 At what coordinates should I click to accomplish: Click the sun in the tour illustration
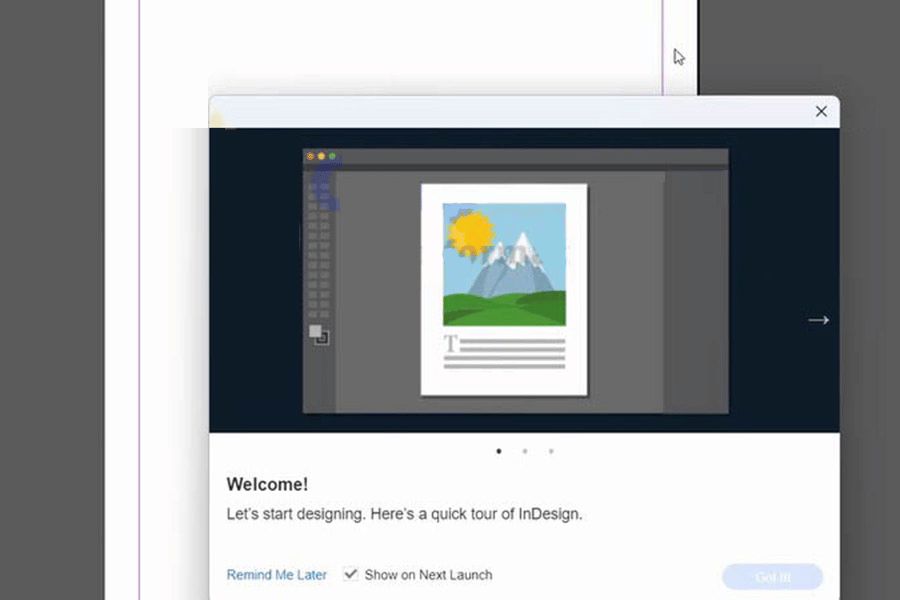pos(470,233)
